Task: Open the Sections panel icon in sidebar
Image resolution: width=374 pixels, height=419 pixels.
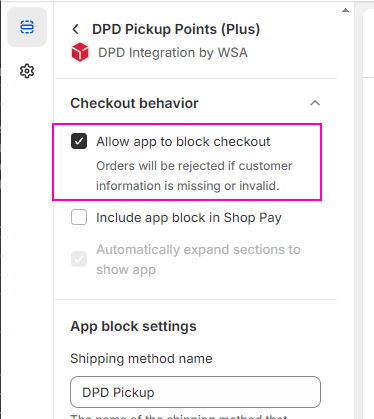Action: (27, 27)
